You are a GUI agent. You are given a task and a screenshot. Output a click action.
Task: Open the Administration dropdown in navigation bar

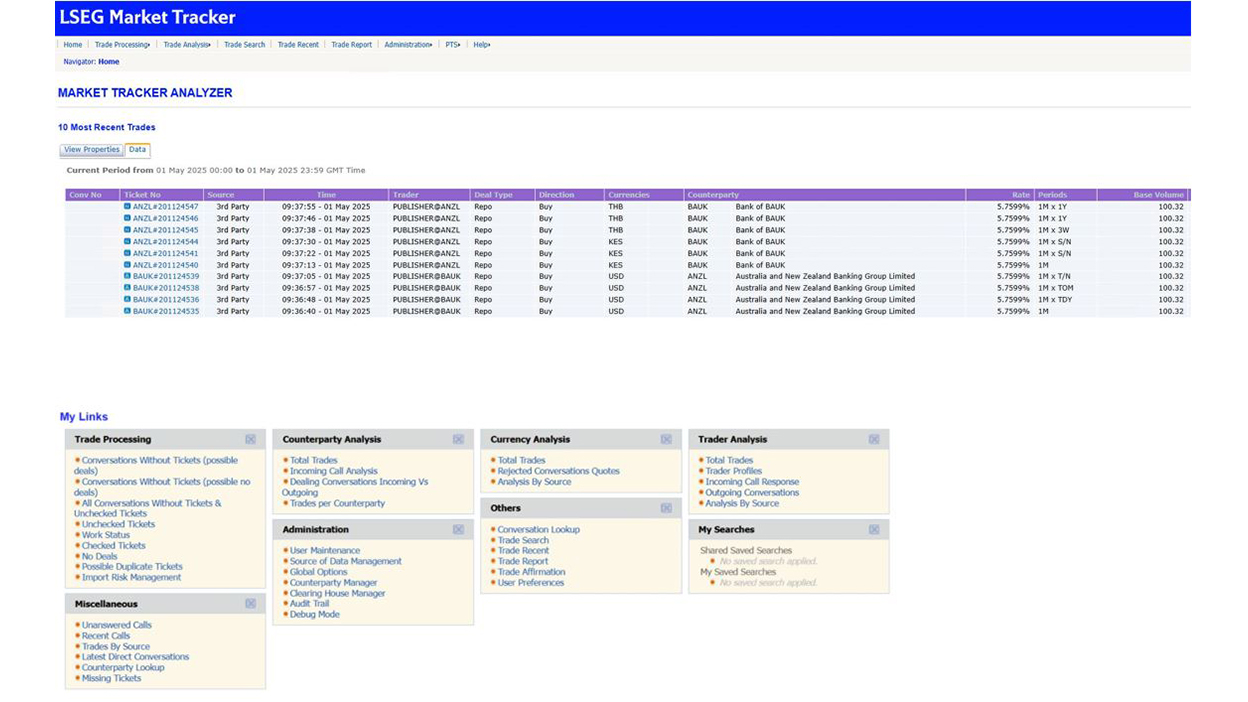(408, 45)
